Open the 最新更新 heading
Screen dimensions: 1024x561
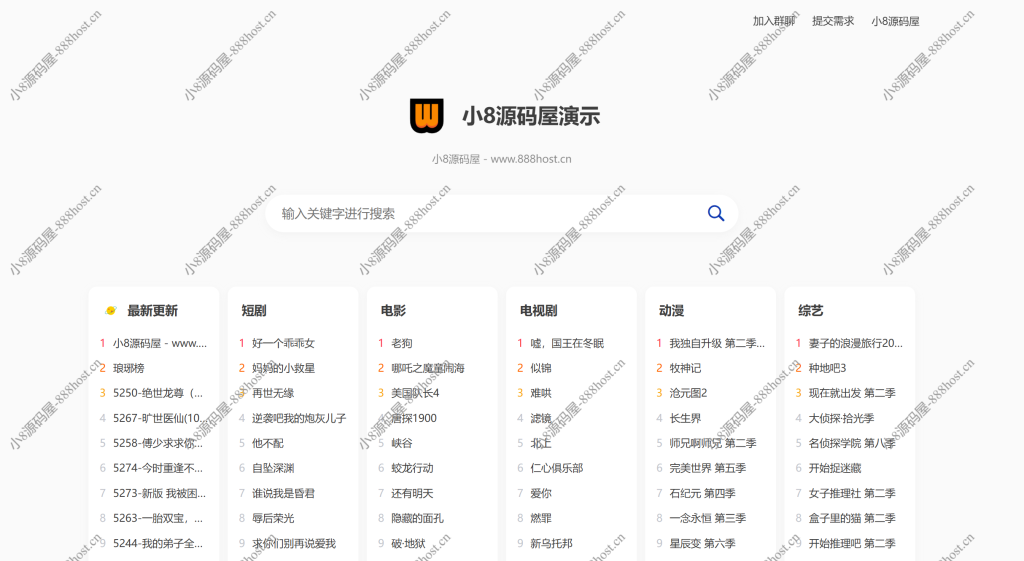tap(152, 311)
